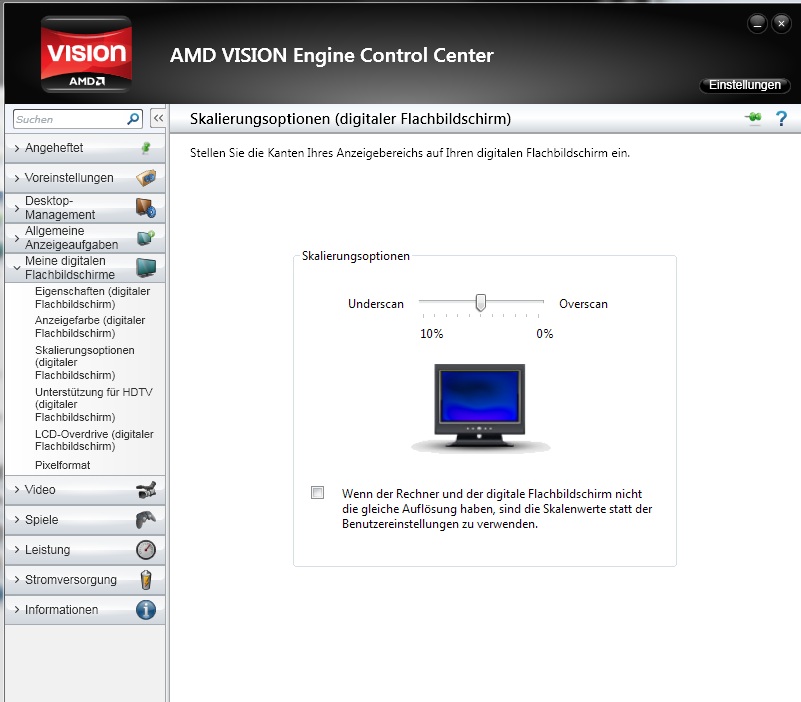The width and height of the screenshot is (801, 702).
Task: Select Skalierungsoptionen (digitaler Flachbildschirm) in sidebar
Action: coord(85,363)
